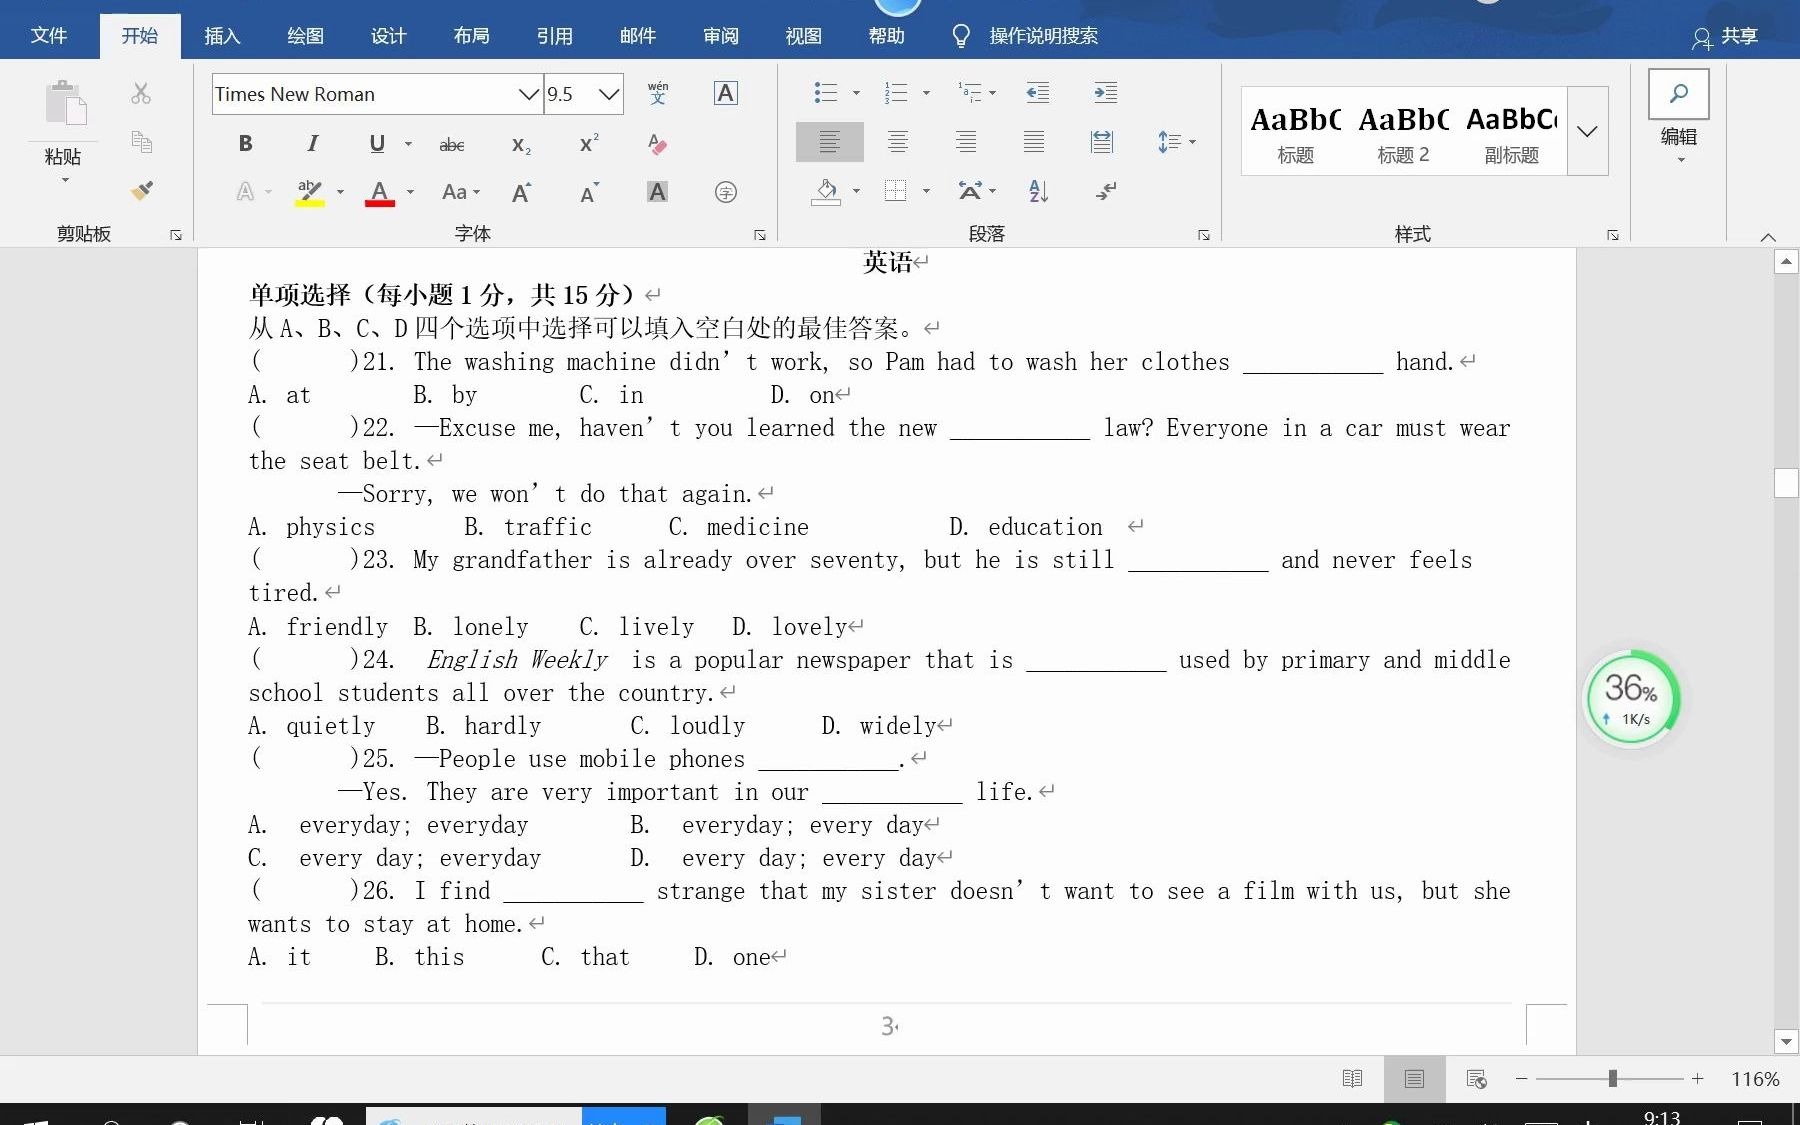This screenshot has width=1800, height=1125.
Task: Adjust the zoom slider
Action: click(x=1612, y=1078)
